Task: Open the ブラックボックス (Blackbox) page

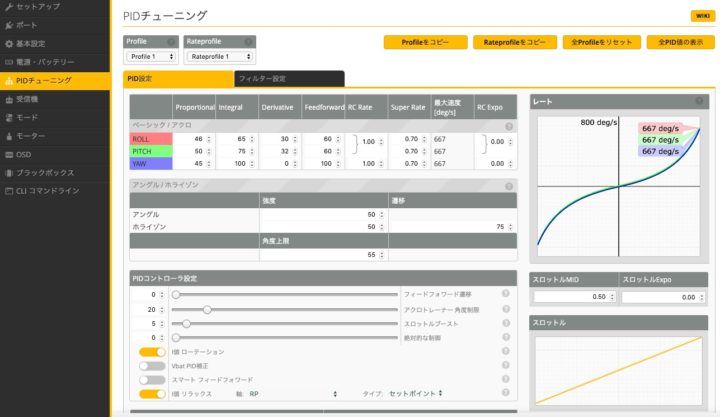Action: point(45,172)
